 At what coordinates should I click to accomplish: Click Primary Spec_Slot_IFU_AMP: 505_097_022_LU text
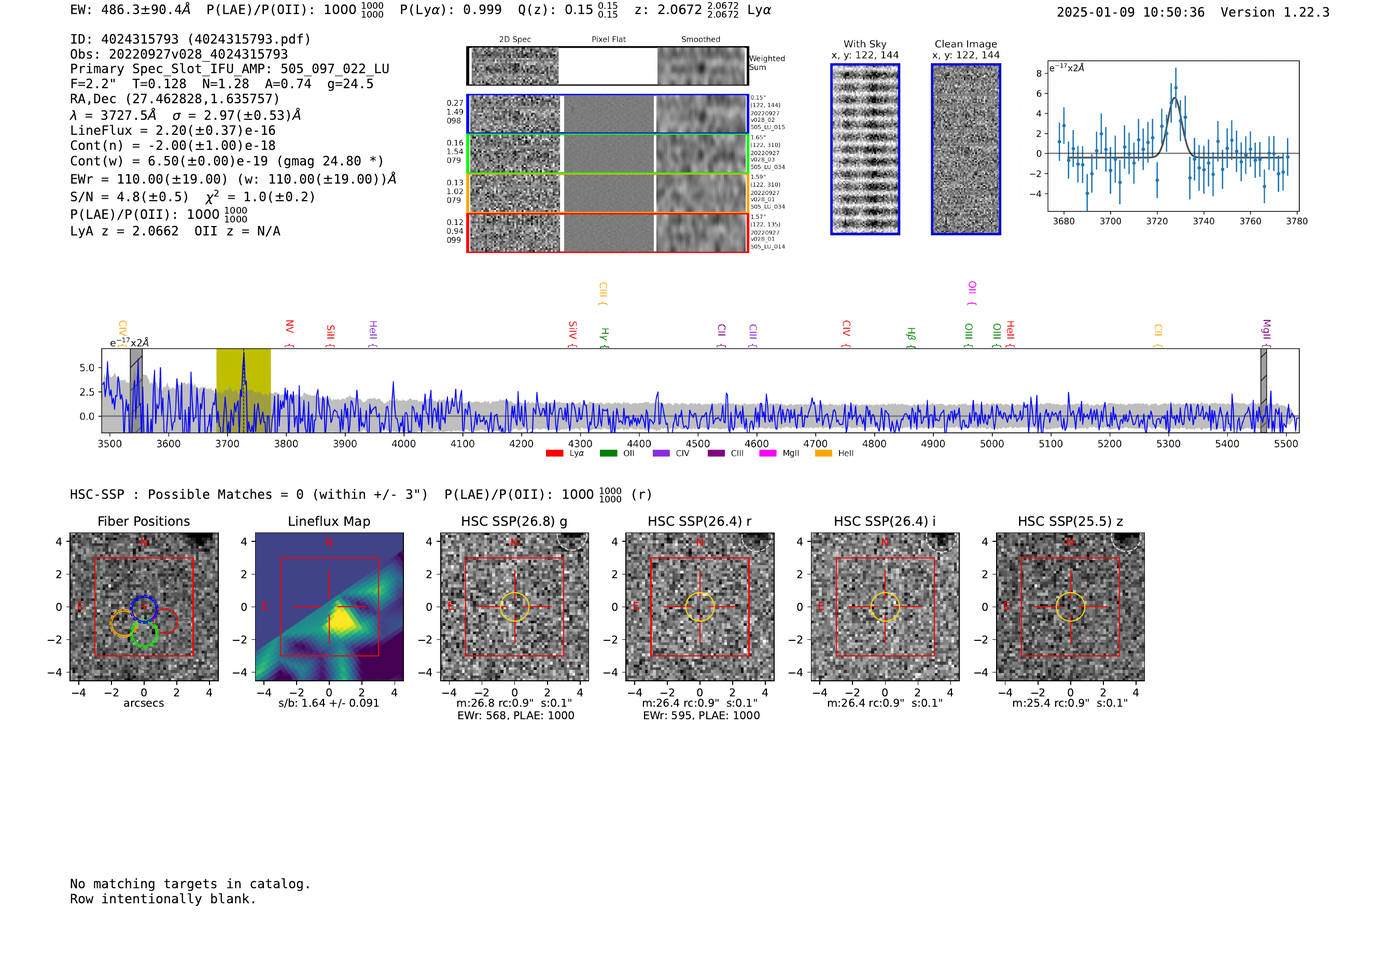(230, 69)
